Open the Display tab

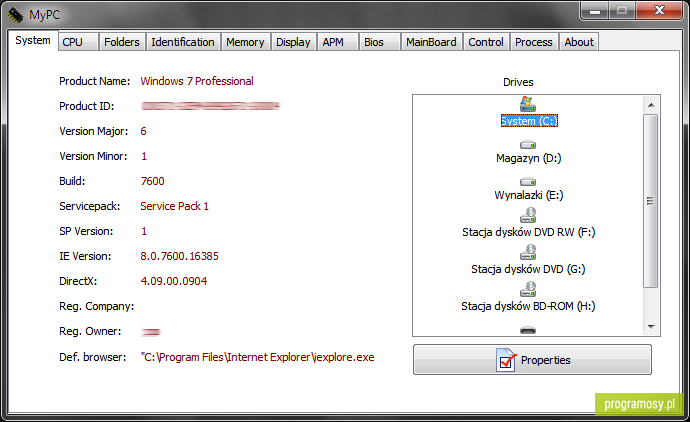coord(294,42)
